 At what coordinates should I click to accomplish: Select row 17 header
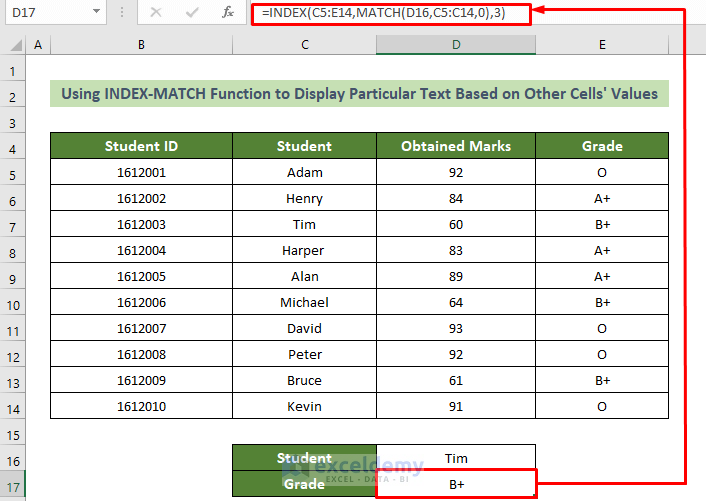tap(13, 484)
